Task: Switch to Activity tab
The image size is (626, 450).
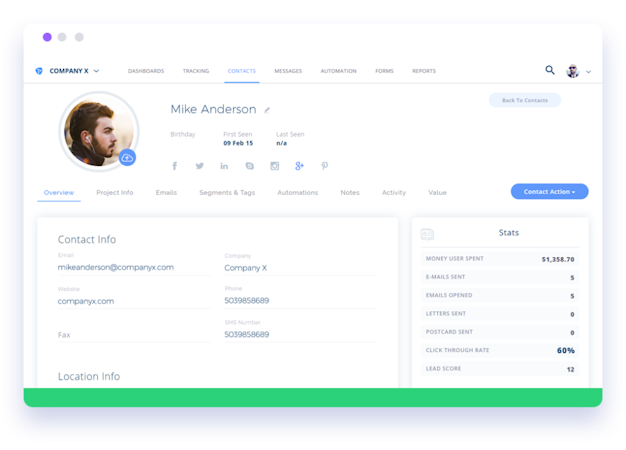Action: 394,192
